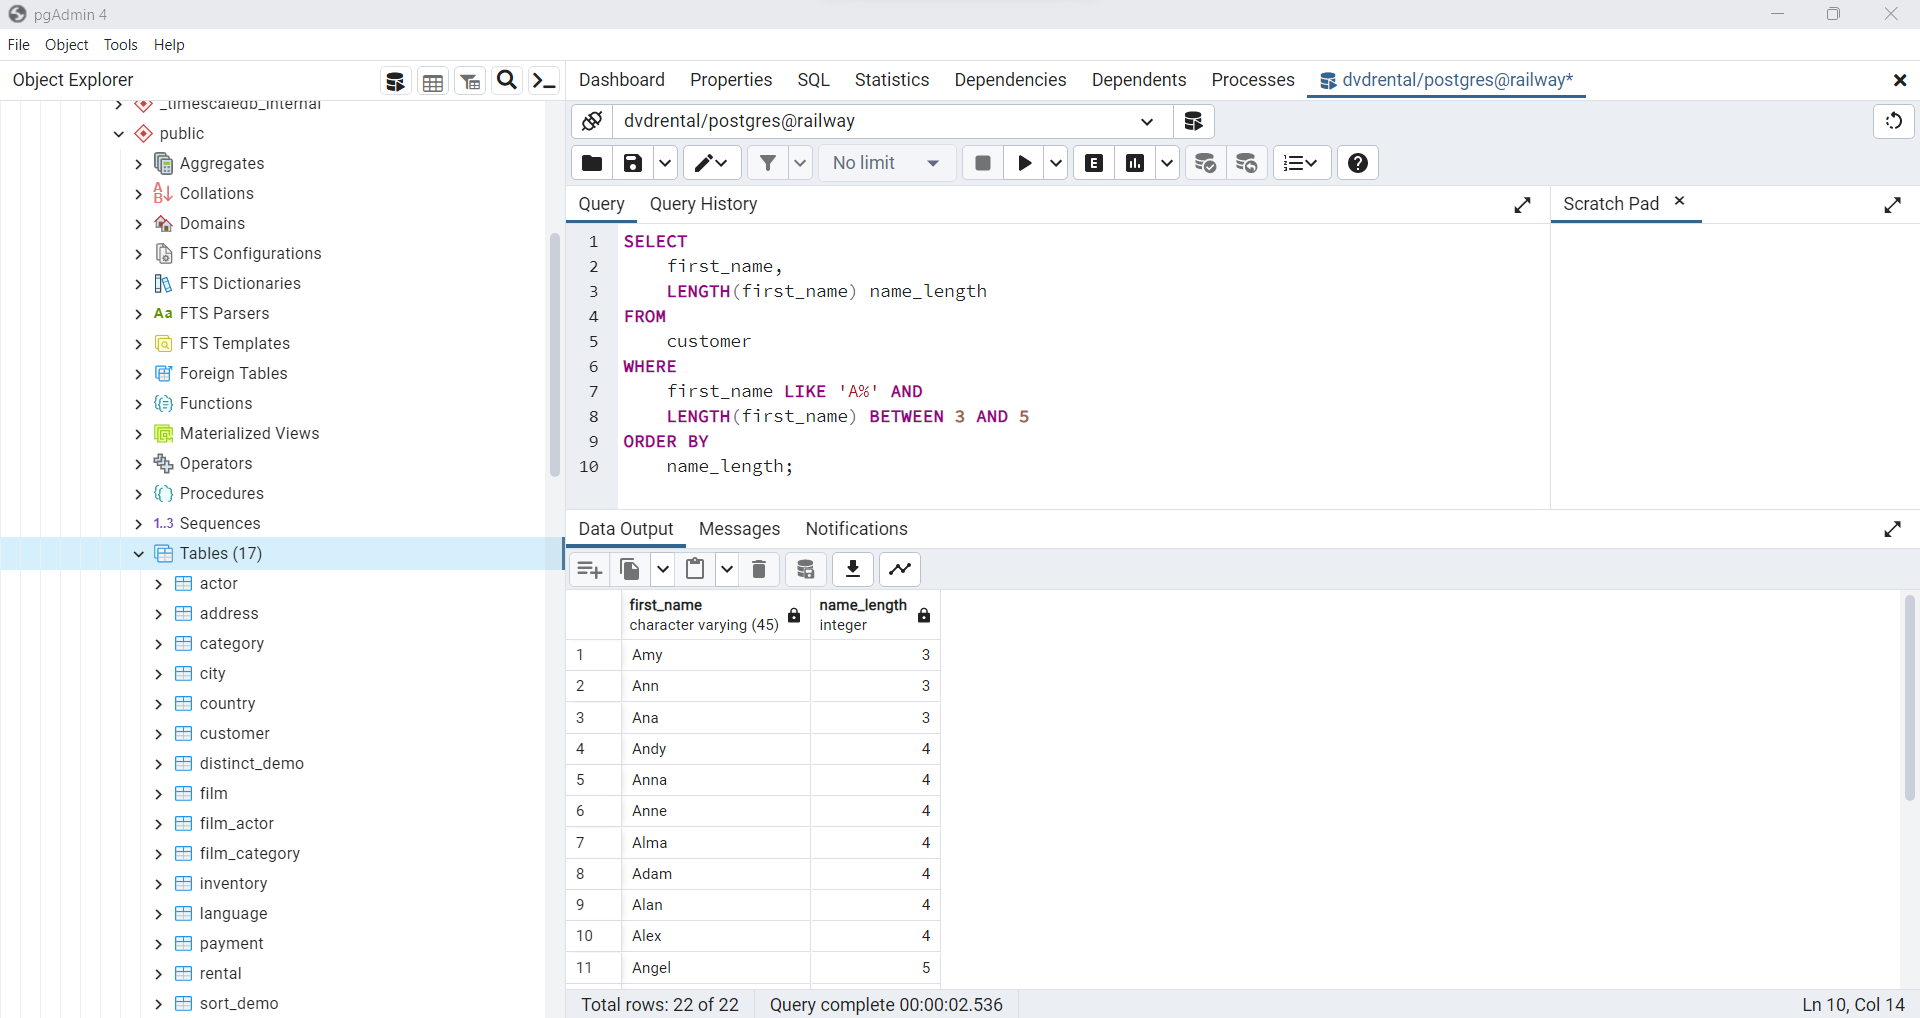The image size is (1920, 1018).
Task: Launch the PSQL Tool terminal icon
Action: click(x=544, y=81)
